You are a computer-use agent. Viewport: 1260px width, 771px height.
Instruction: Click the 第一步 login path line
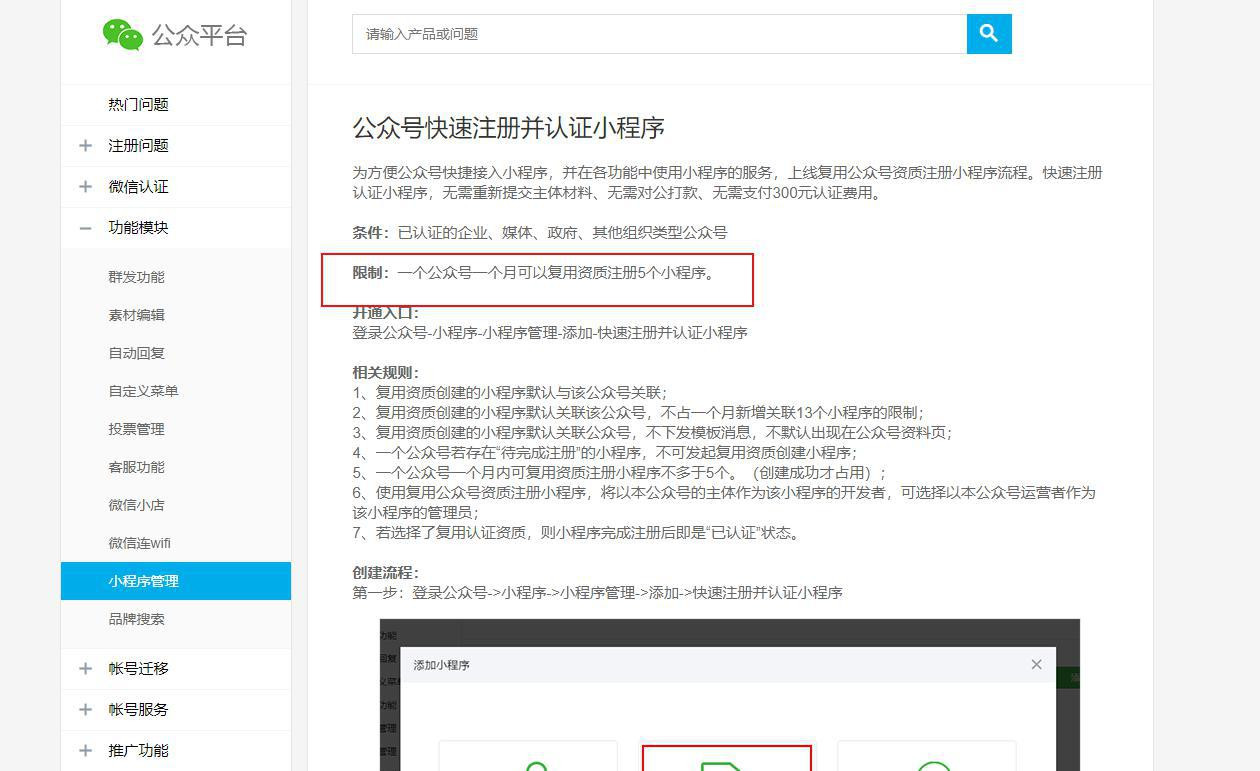tap(597, 593)
